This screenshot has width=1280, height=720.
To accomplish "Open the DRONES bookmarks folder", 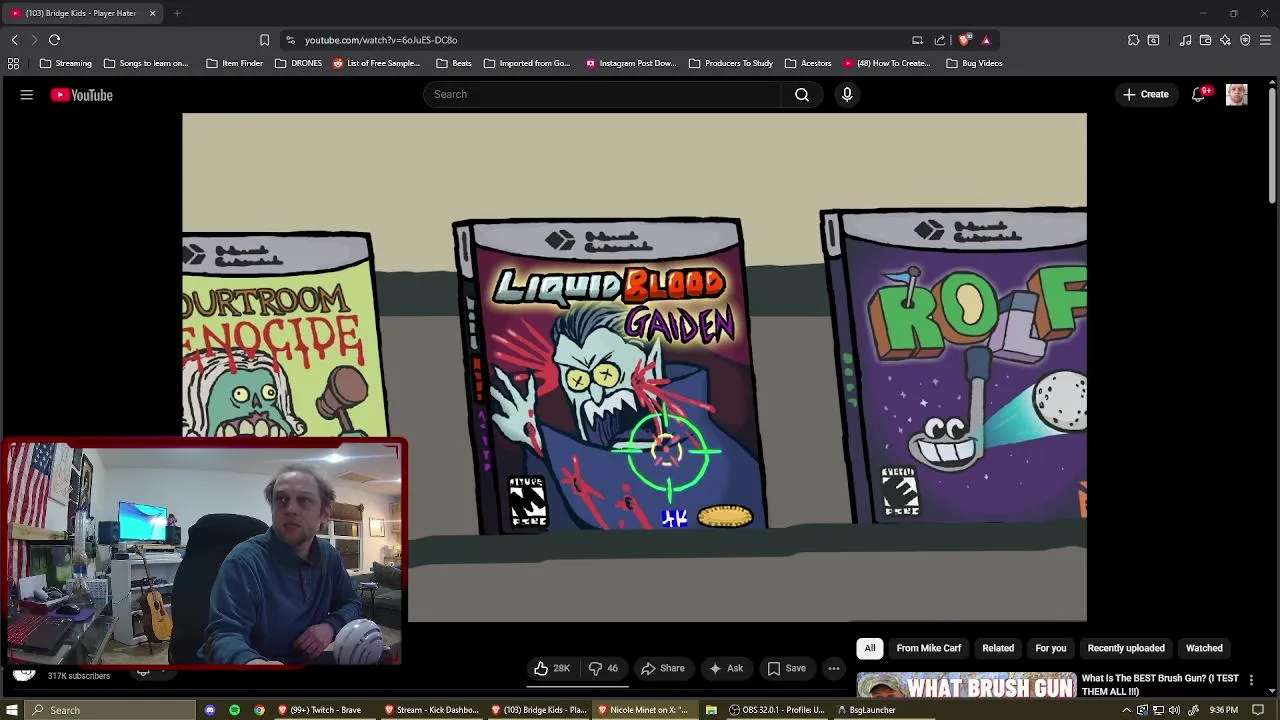I will coord(298,63).
